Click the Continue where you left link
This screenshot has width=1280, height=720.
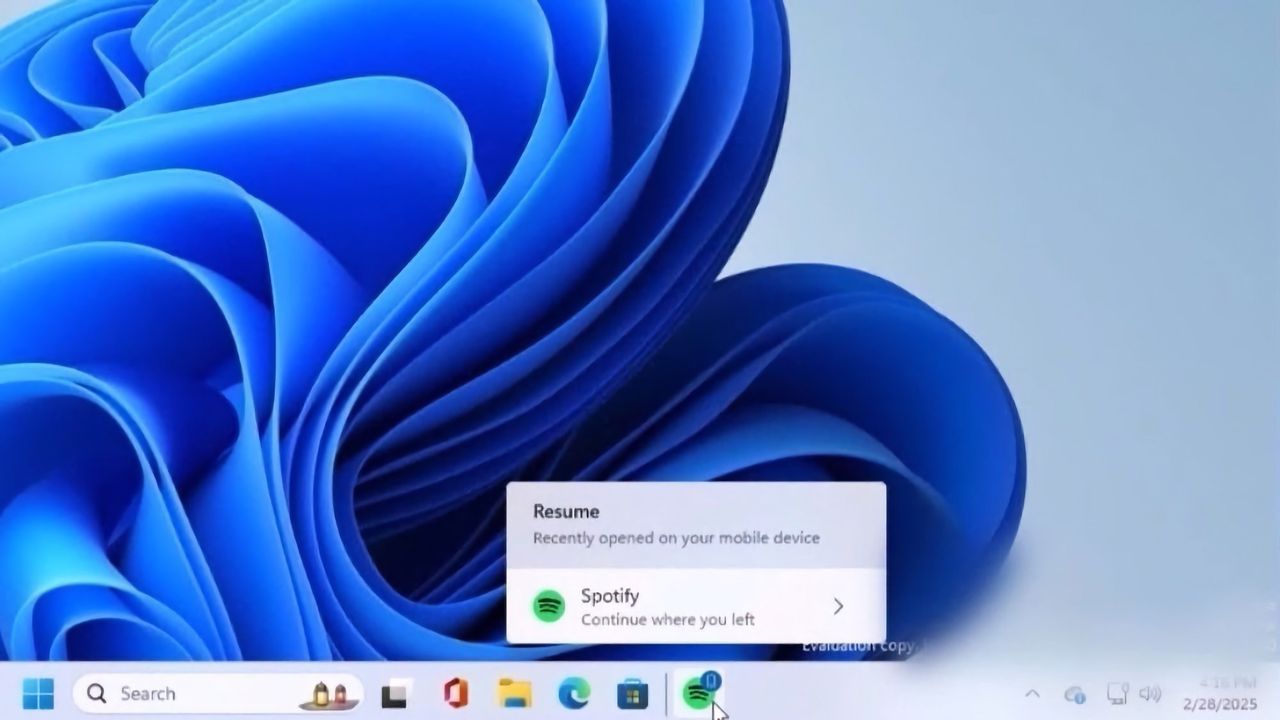(x=666, y=619)
